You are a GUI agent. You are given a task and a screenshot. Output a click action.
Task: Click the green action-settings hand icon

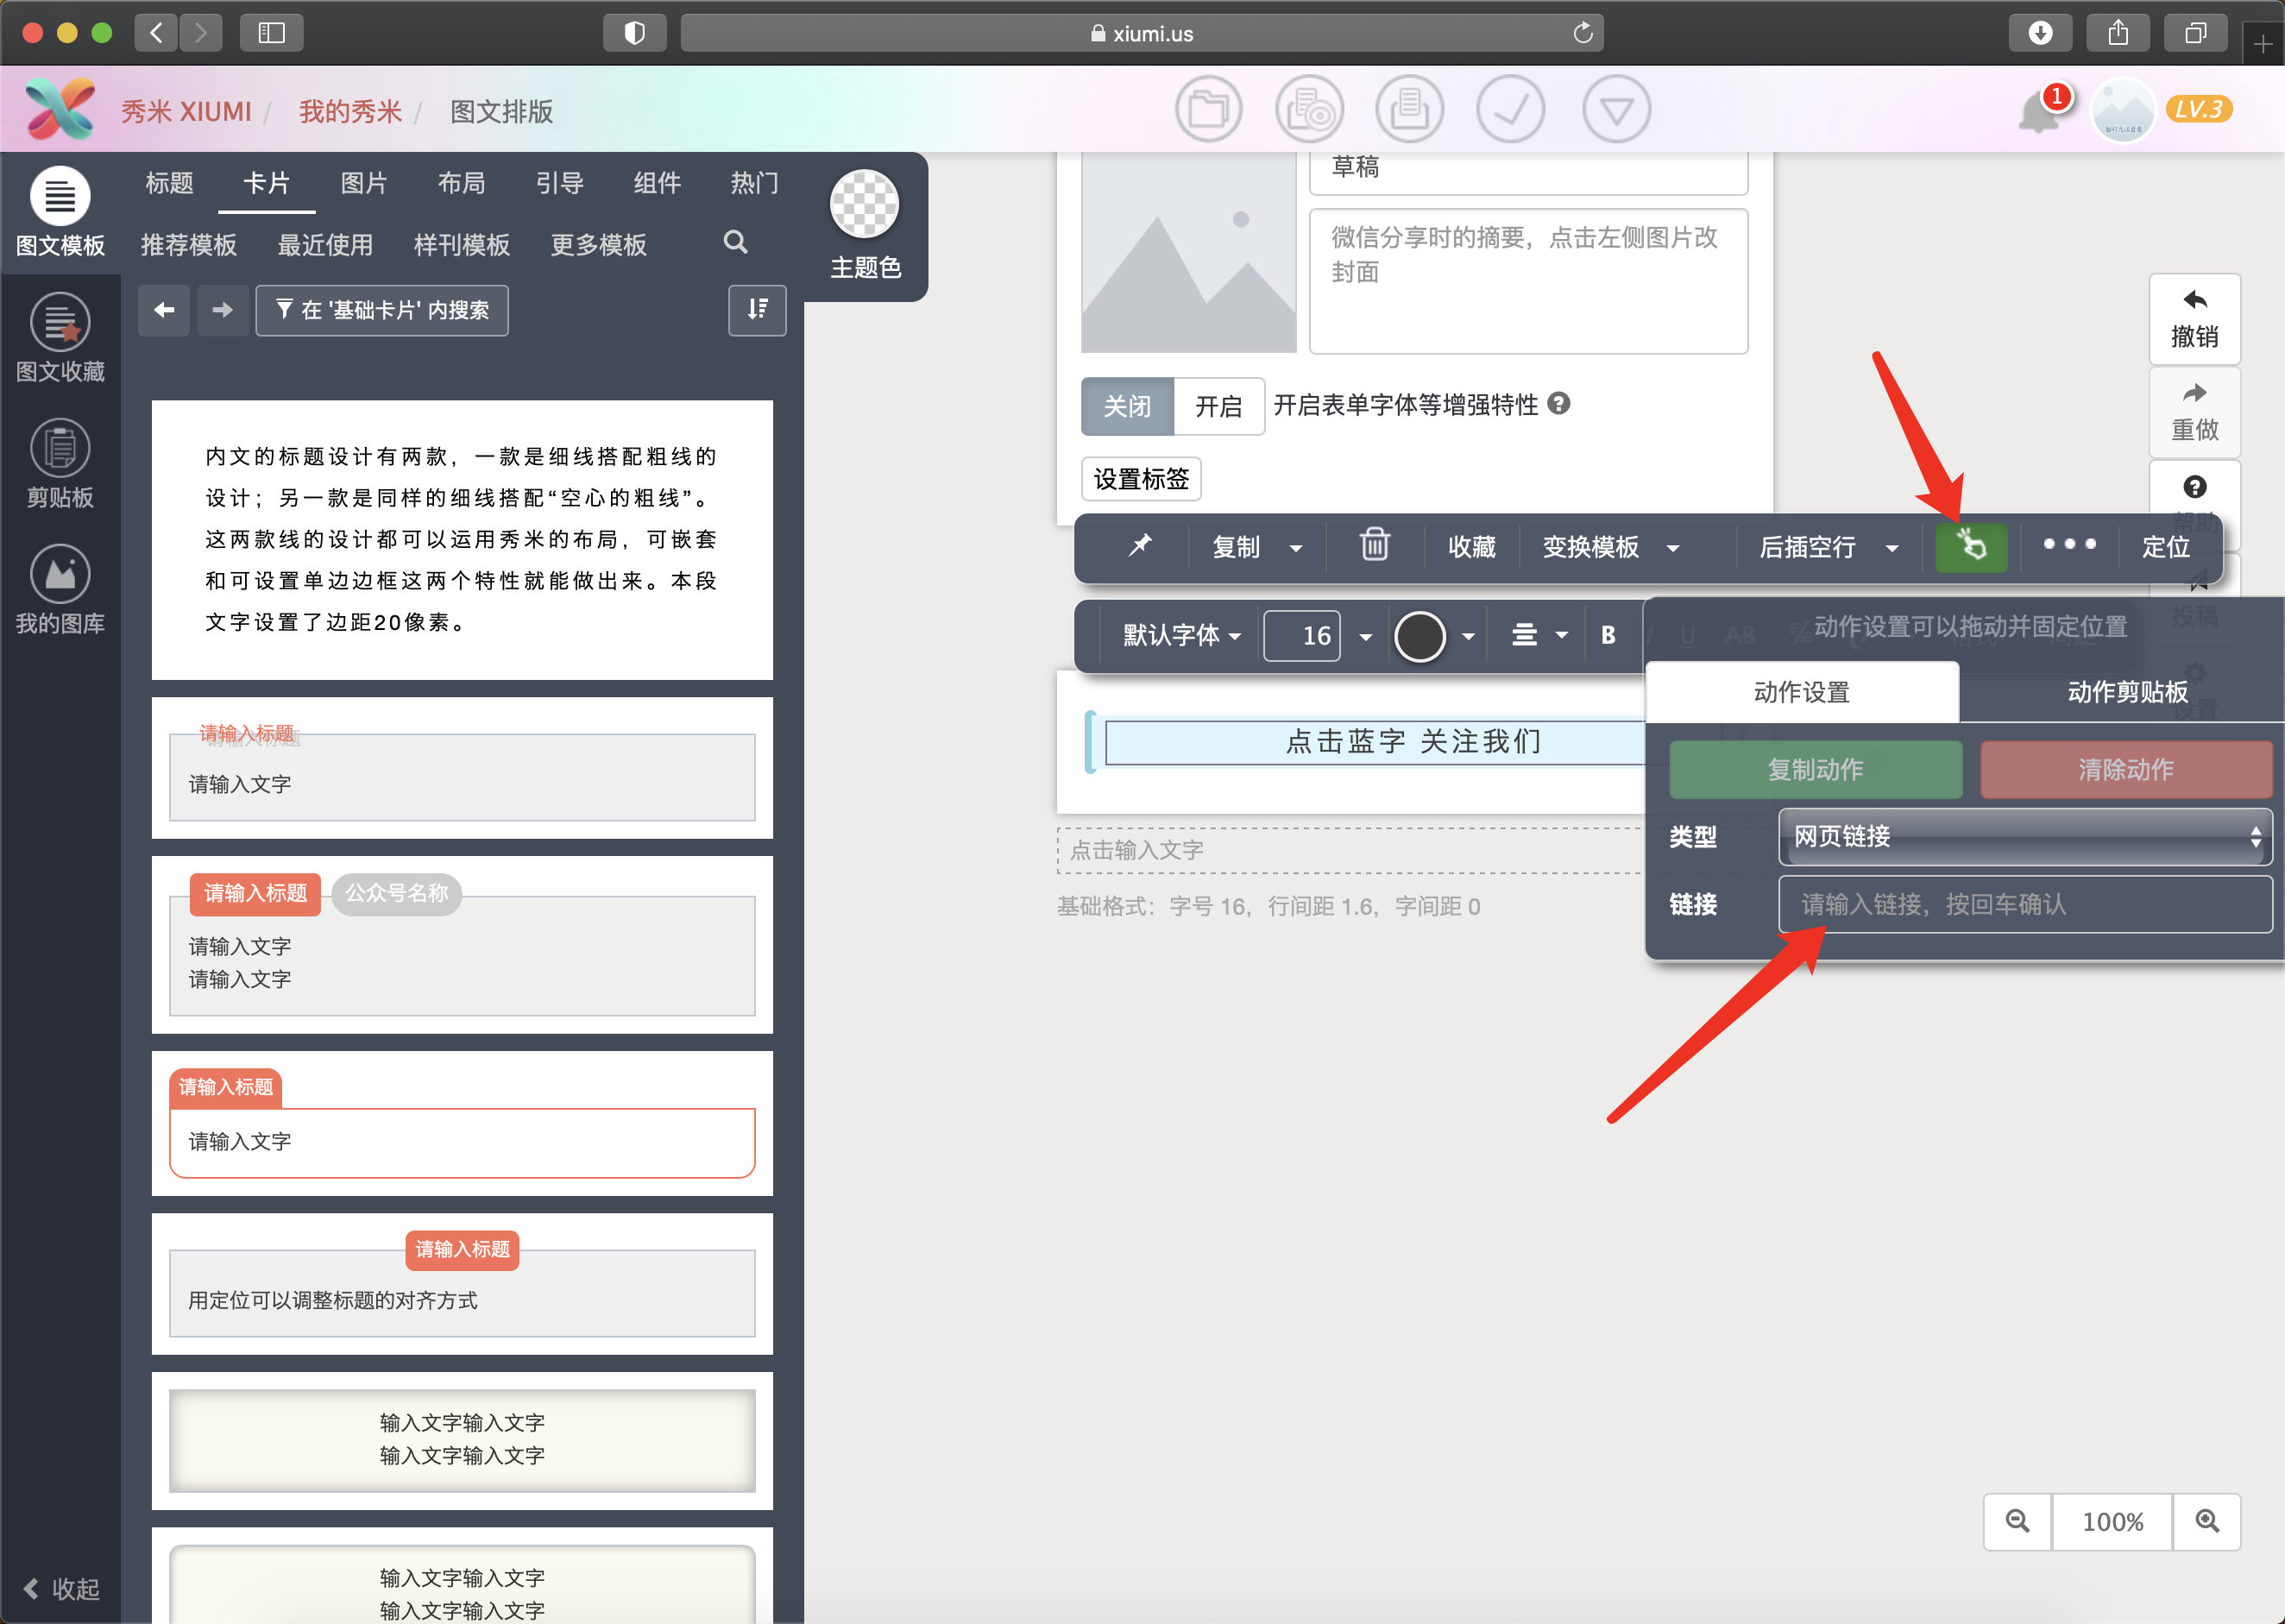(x=1970, y=546)
